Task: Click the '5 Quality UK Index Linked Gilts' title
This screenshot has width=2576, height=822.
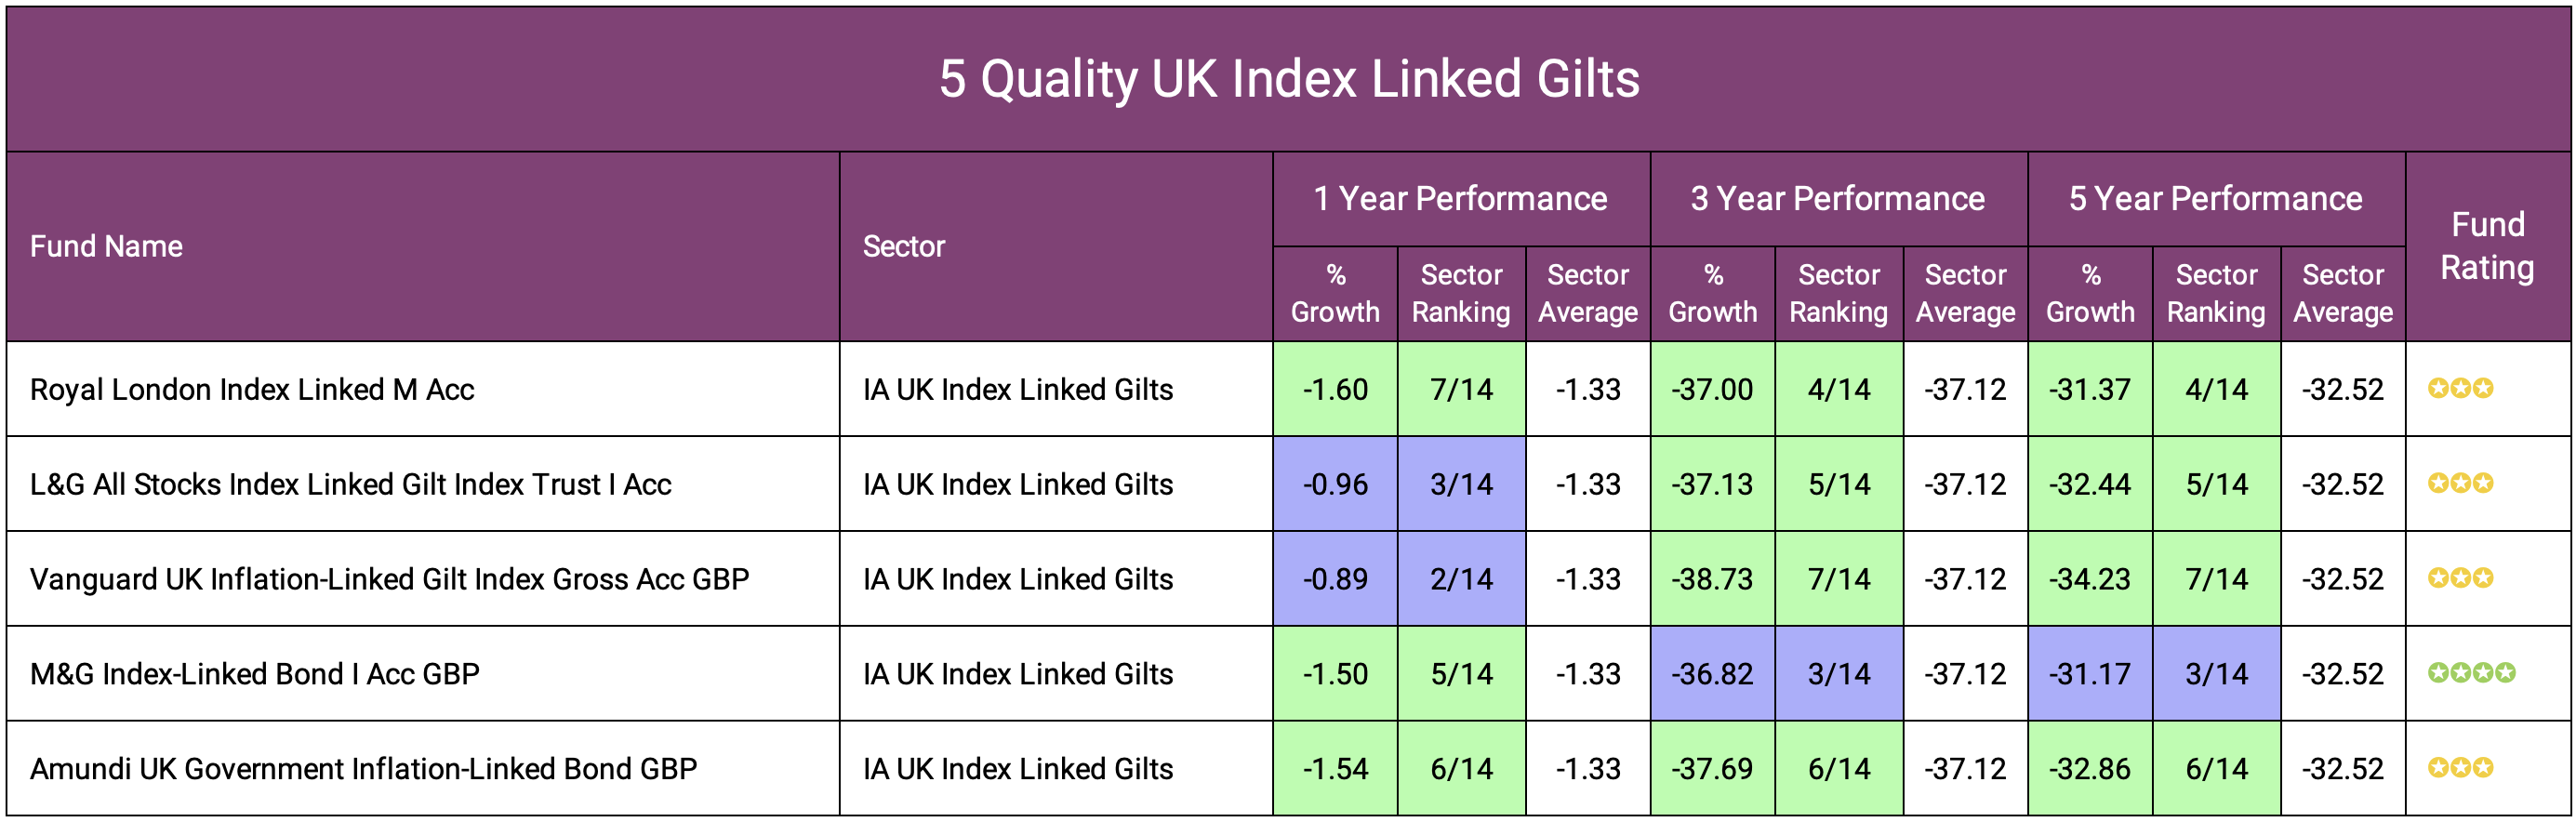Action: (1288, 79)
